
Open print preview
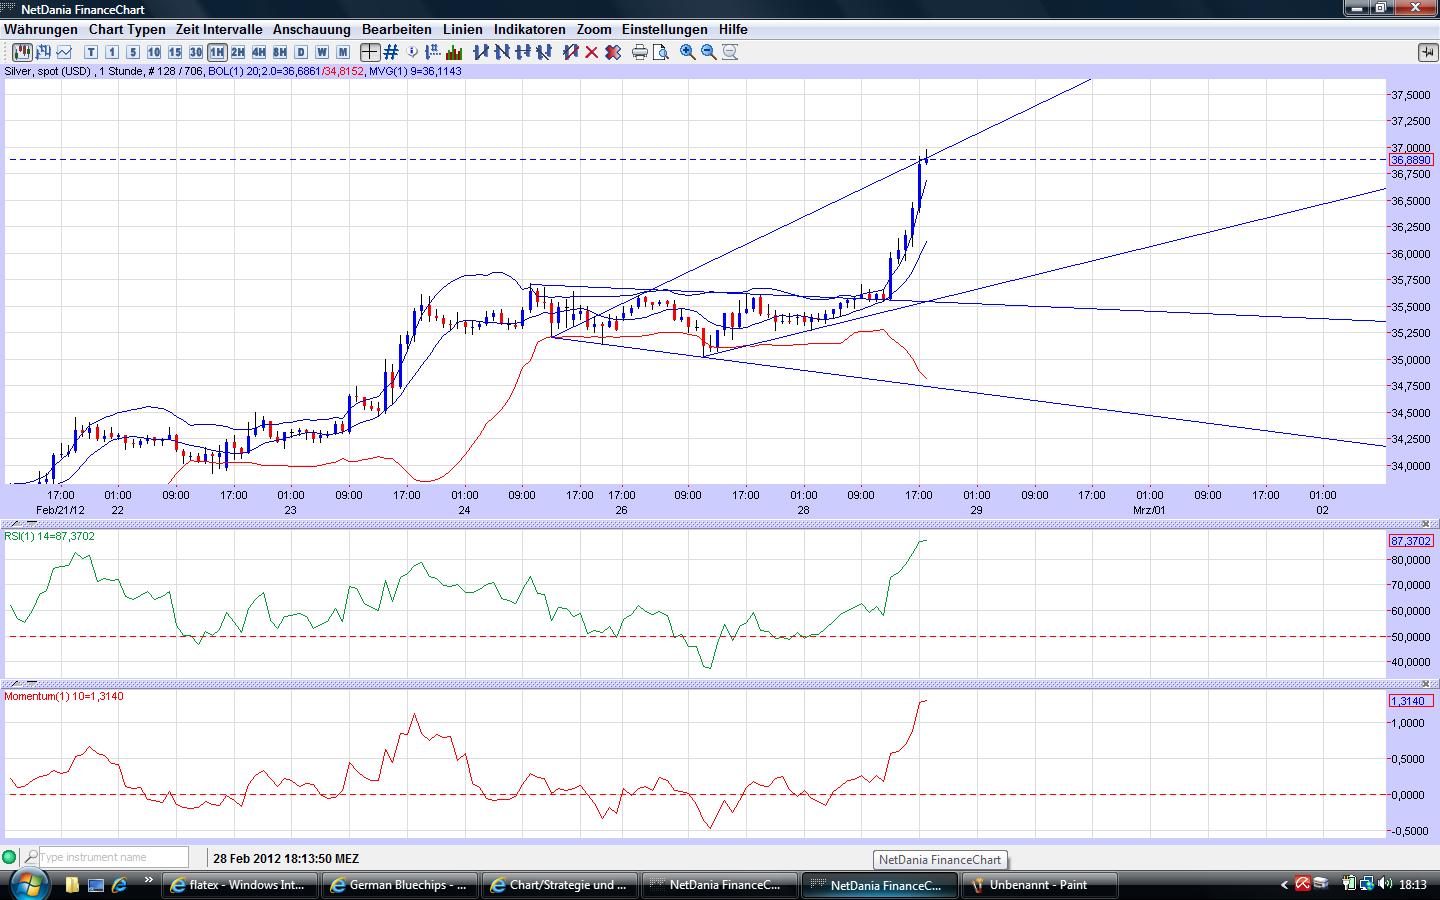(x=661, y=52)
